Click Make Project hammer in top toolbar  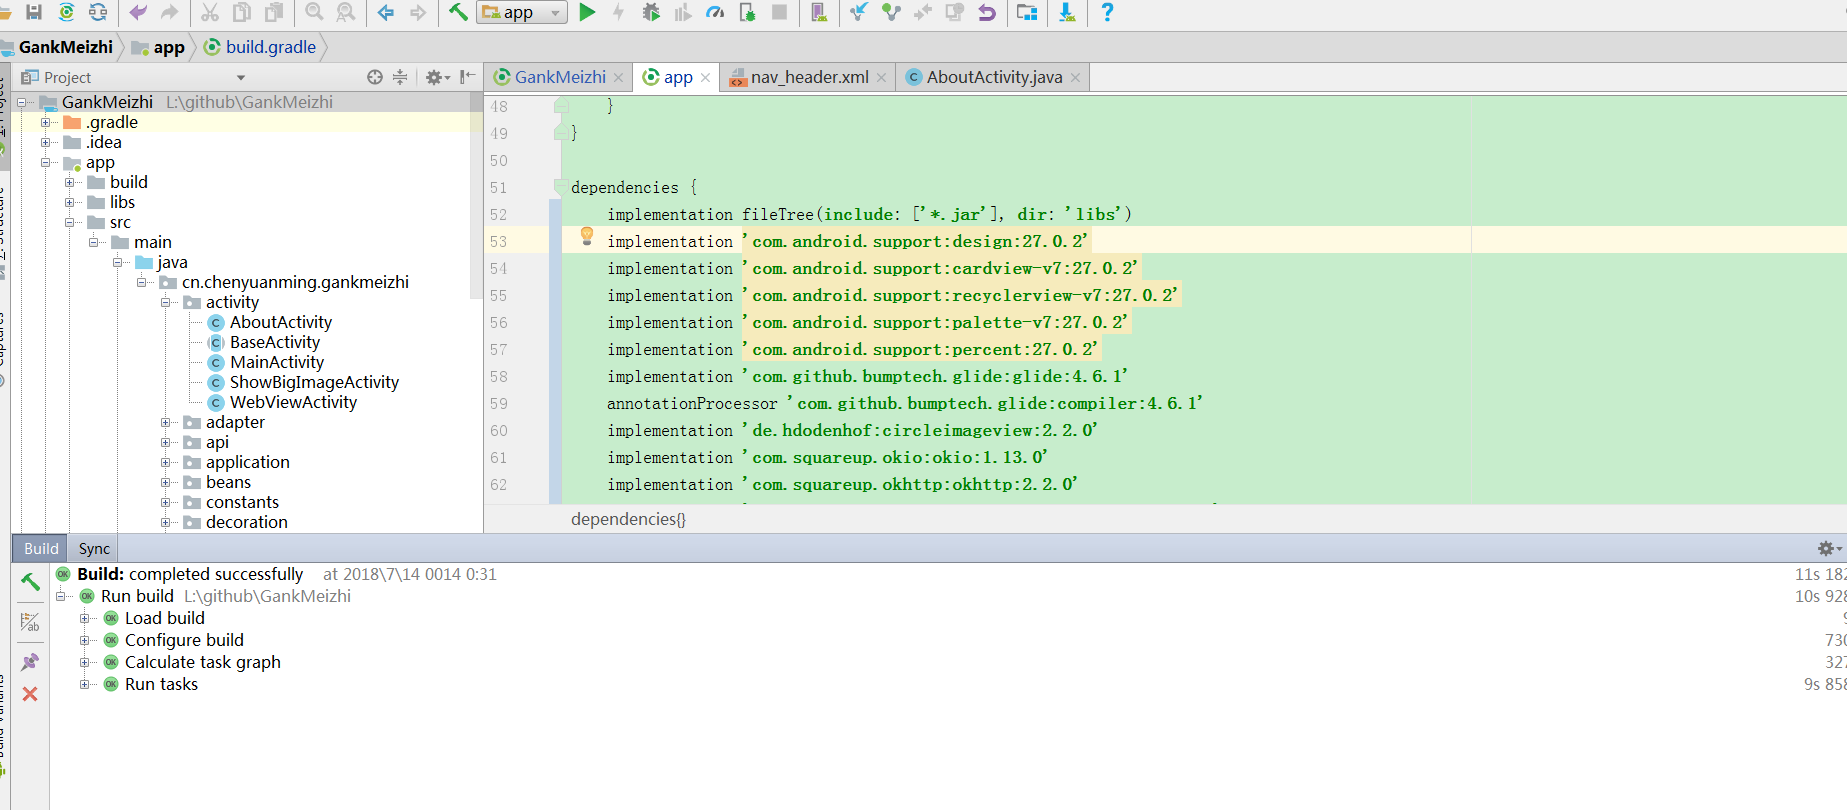coord(458,12)
